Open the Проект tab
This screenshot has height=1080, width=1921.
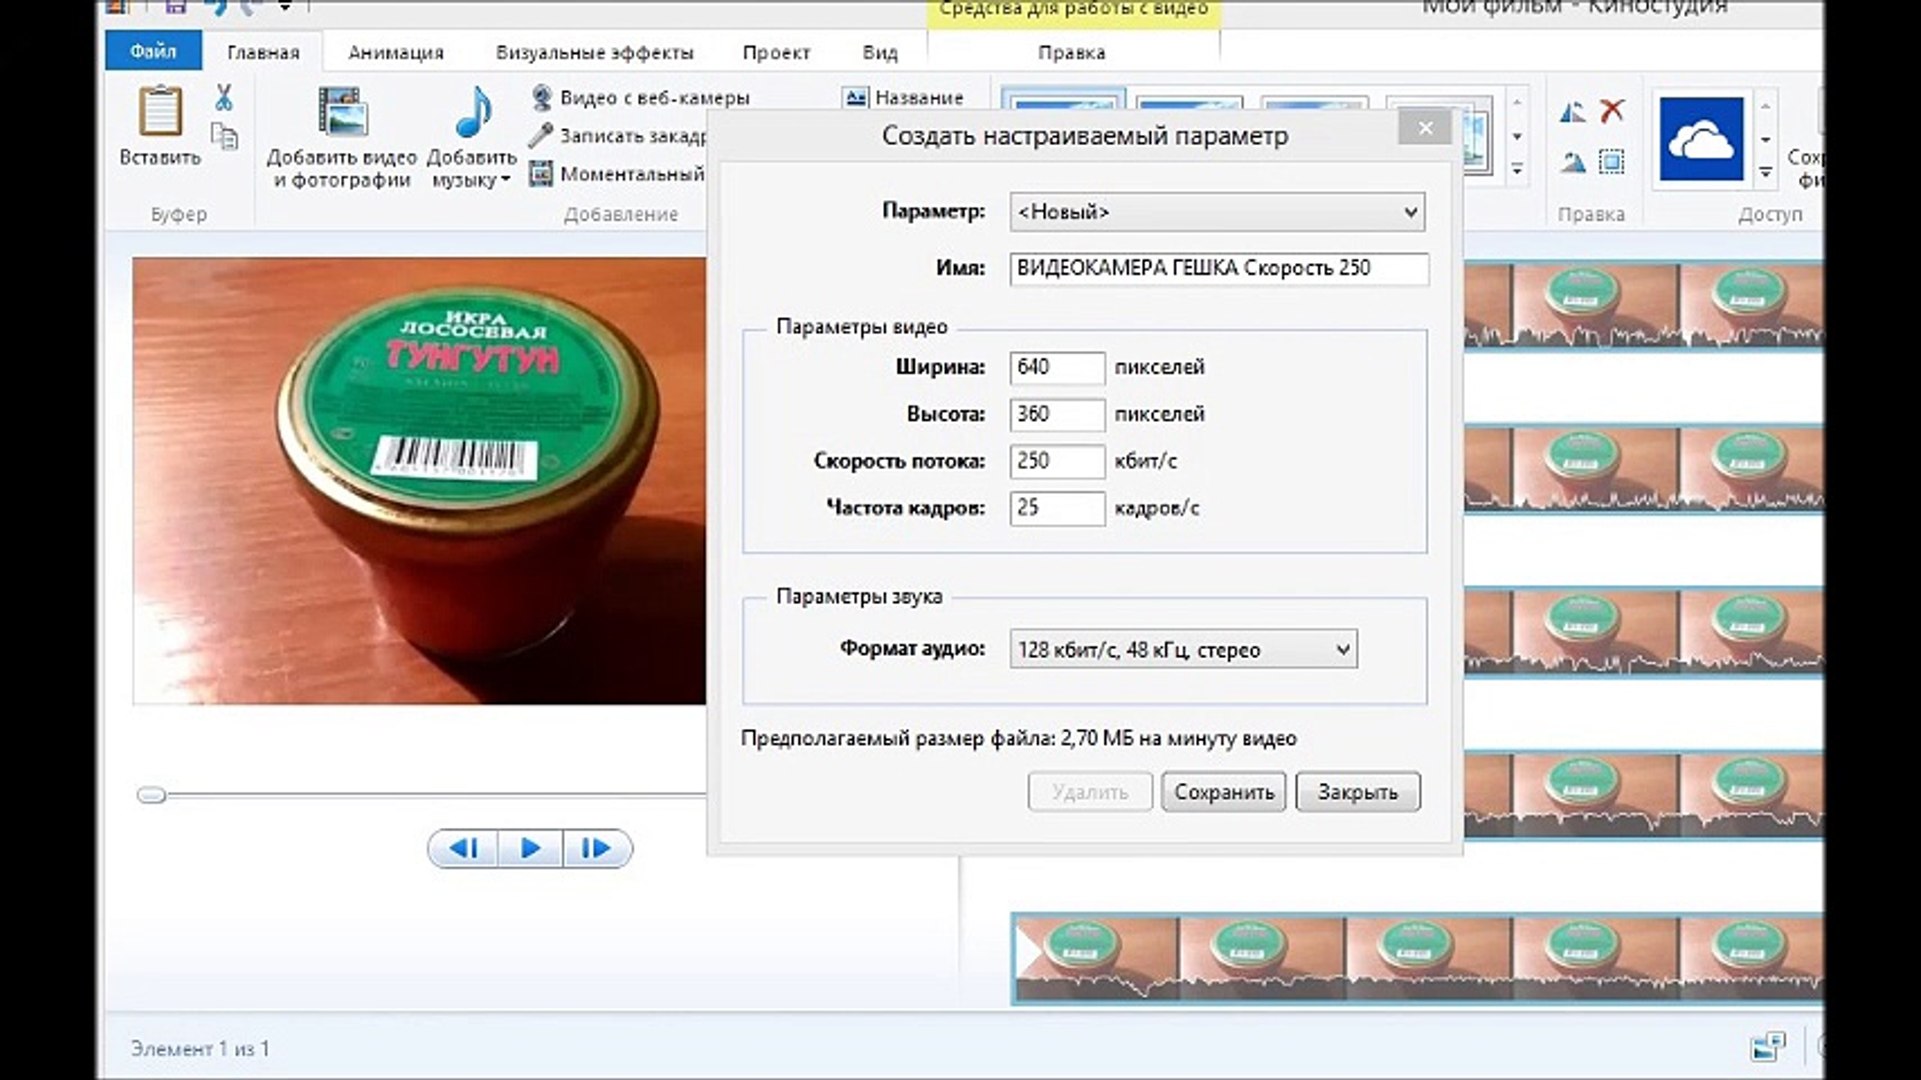[776, 53]
